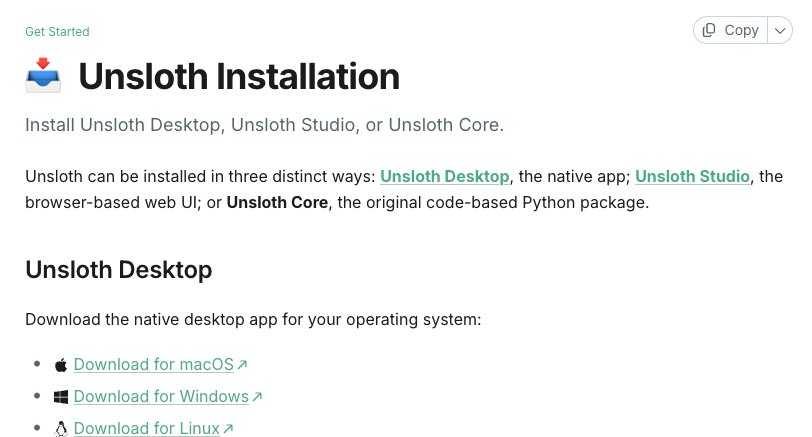Image resolution: width=812 pixels, height=437 pixels.
Task: Open the Get Started breadcrumb link
Action: 57,32
